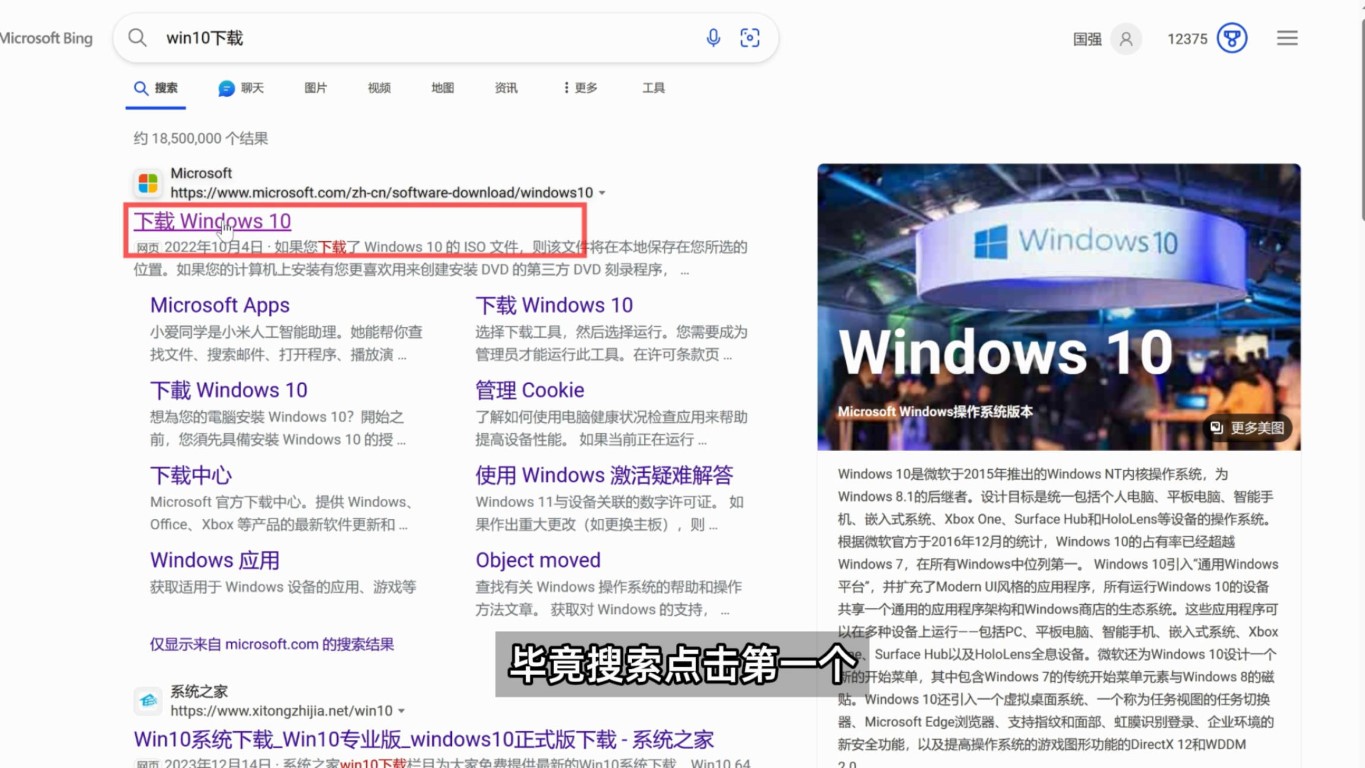Open the Microsoft Apps sublink
The height and width of the screenshot is (768, 1365).
(x=220, y=306)
